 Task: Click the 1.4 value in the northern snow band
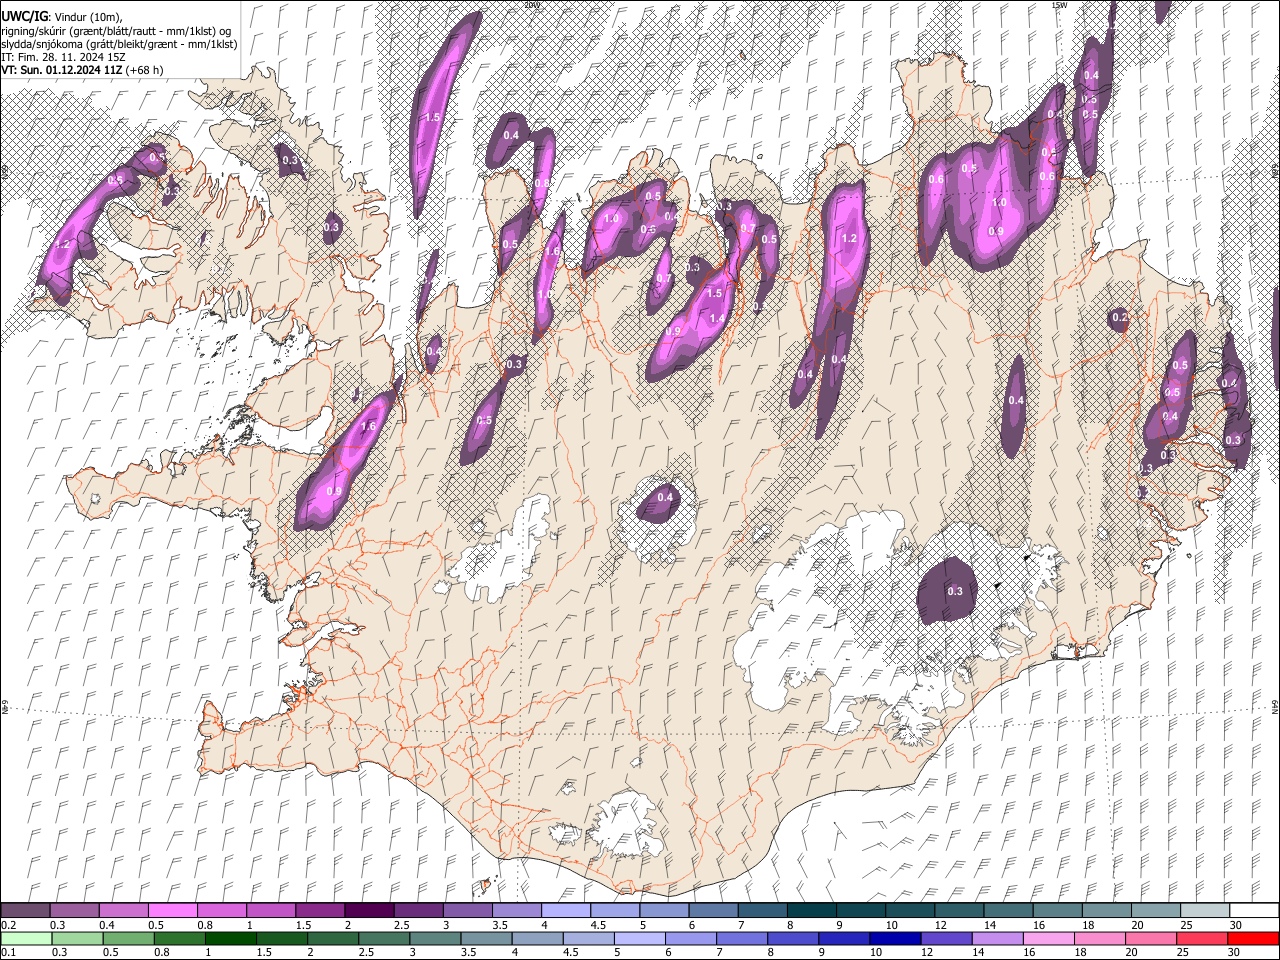(x=717, y=319)
